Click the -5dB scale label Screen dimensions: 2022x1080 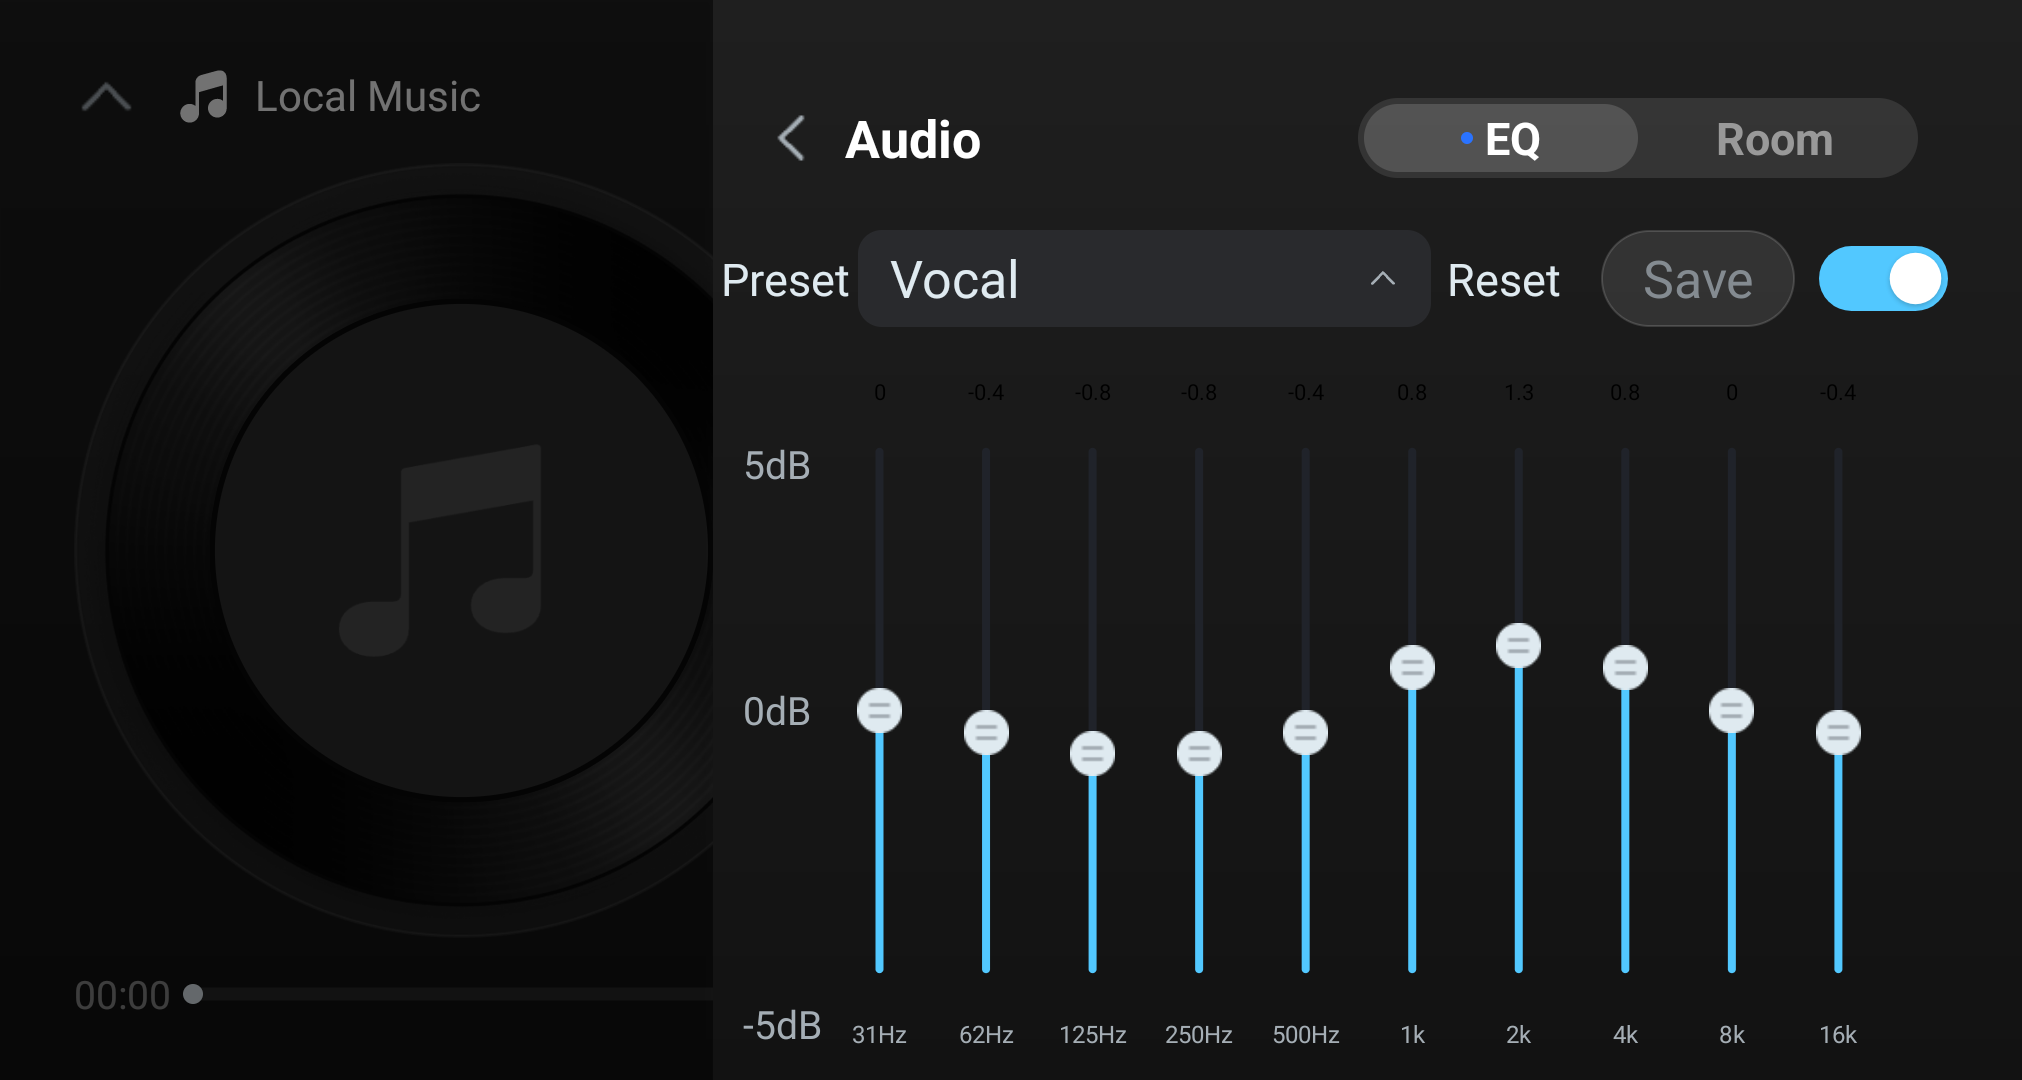tap(781, 1026)
